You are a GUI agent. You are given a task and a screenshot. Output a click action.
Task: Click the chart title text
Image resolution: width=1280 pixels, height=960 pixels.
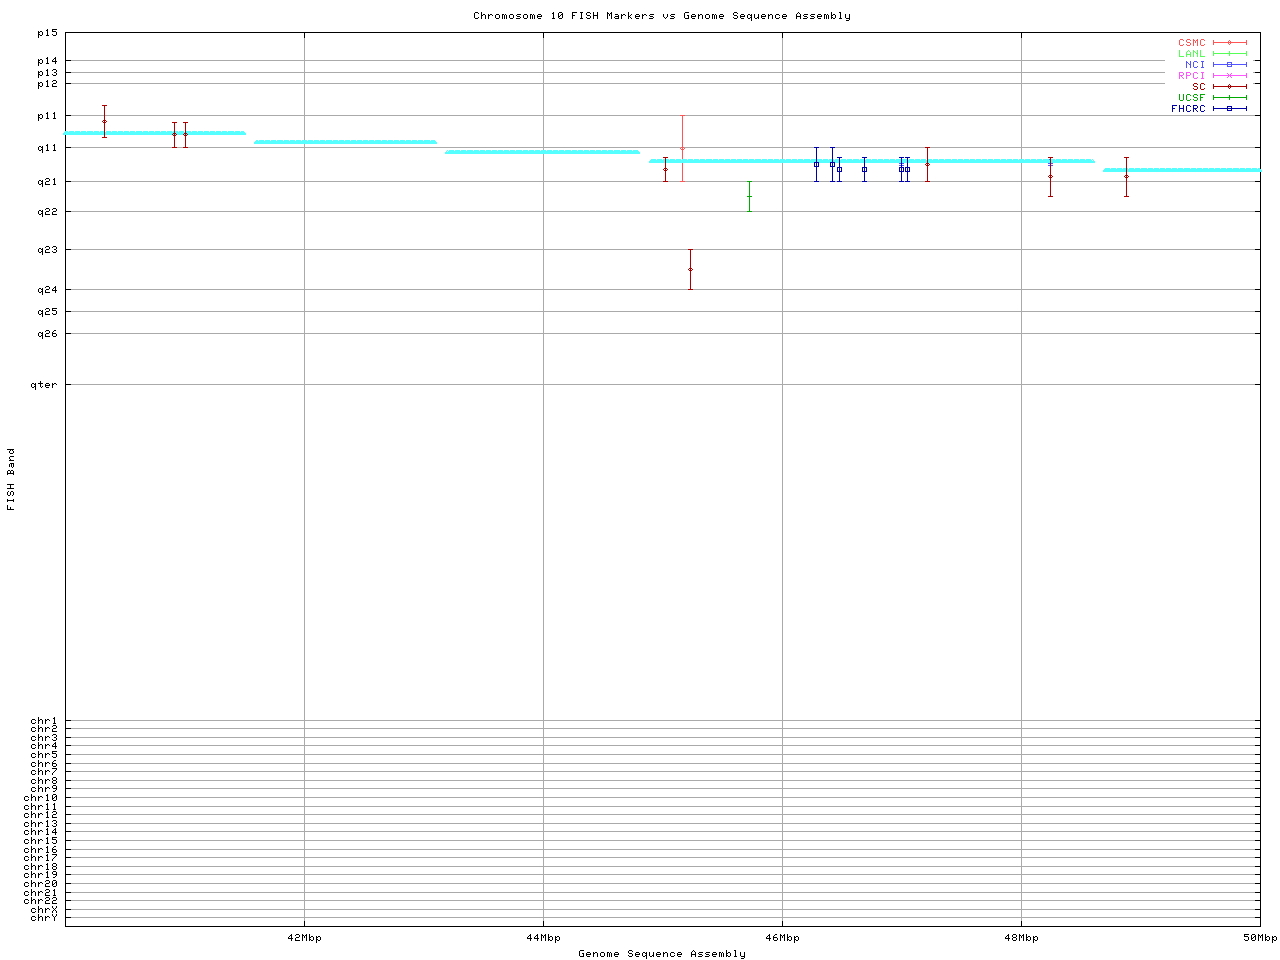(662, 16)
